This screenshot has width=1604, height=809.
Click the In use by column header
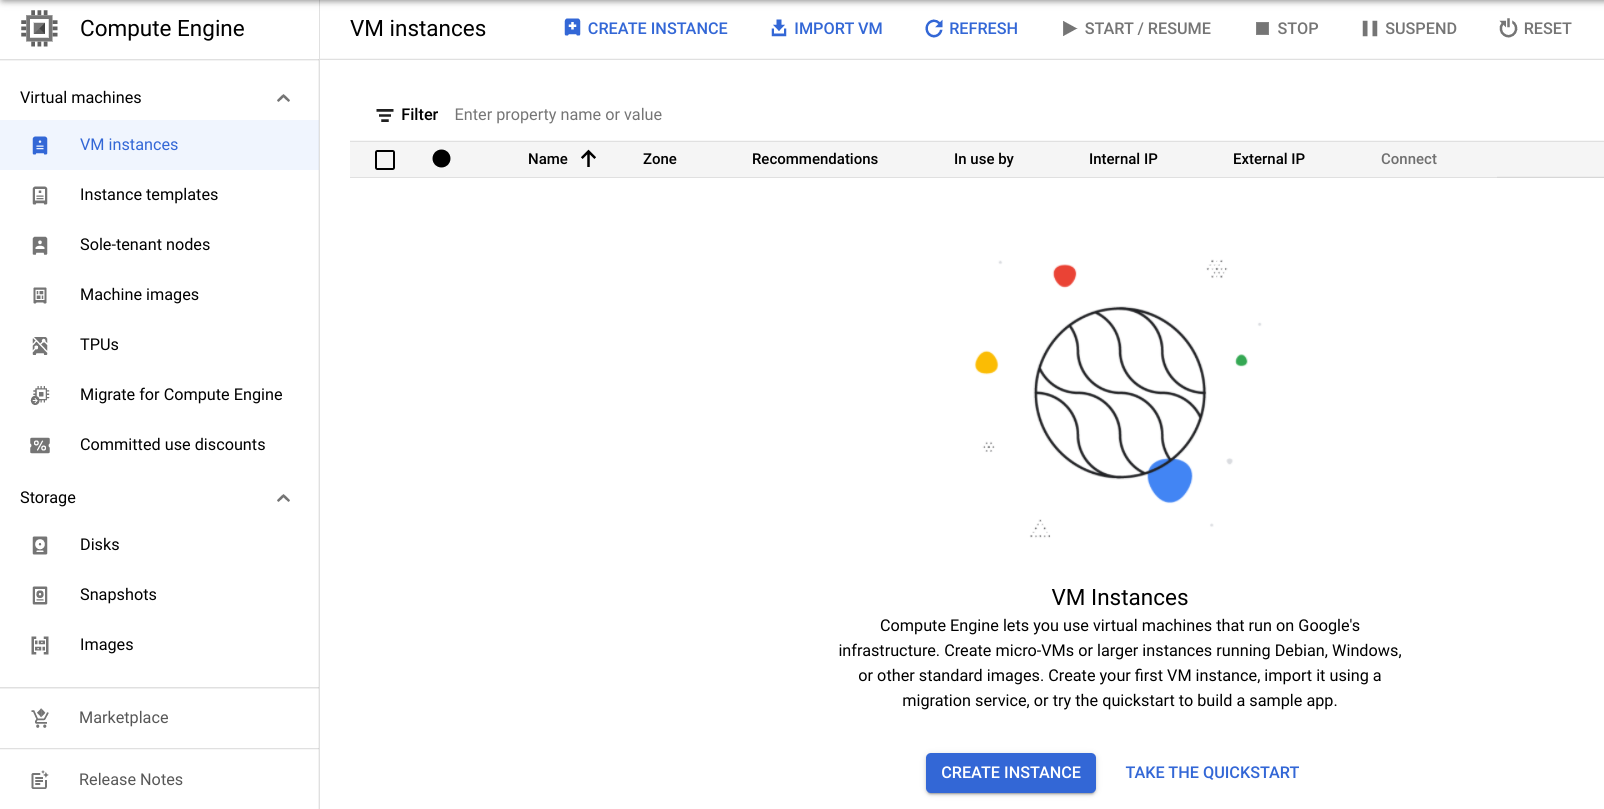click(984, 159)
